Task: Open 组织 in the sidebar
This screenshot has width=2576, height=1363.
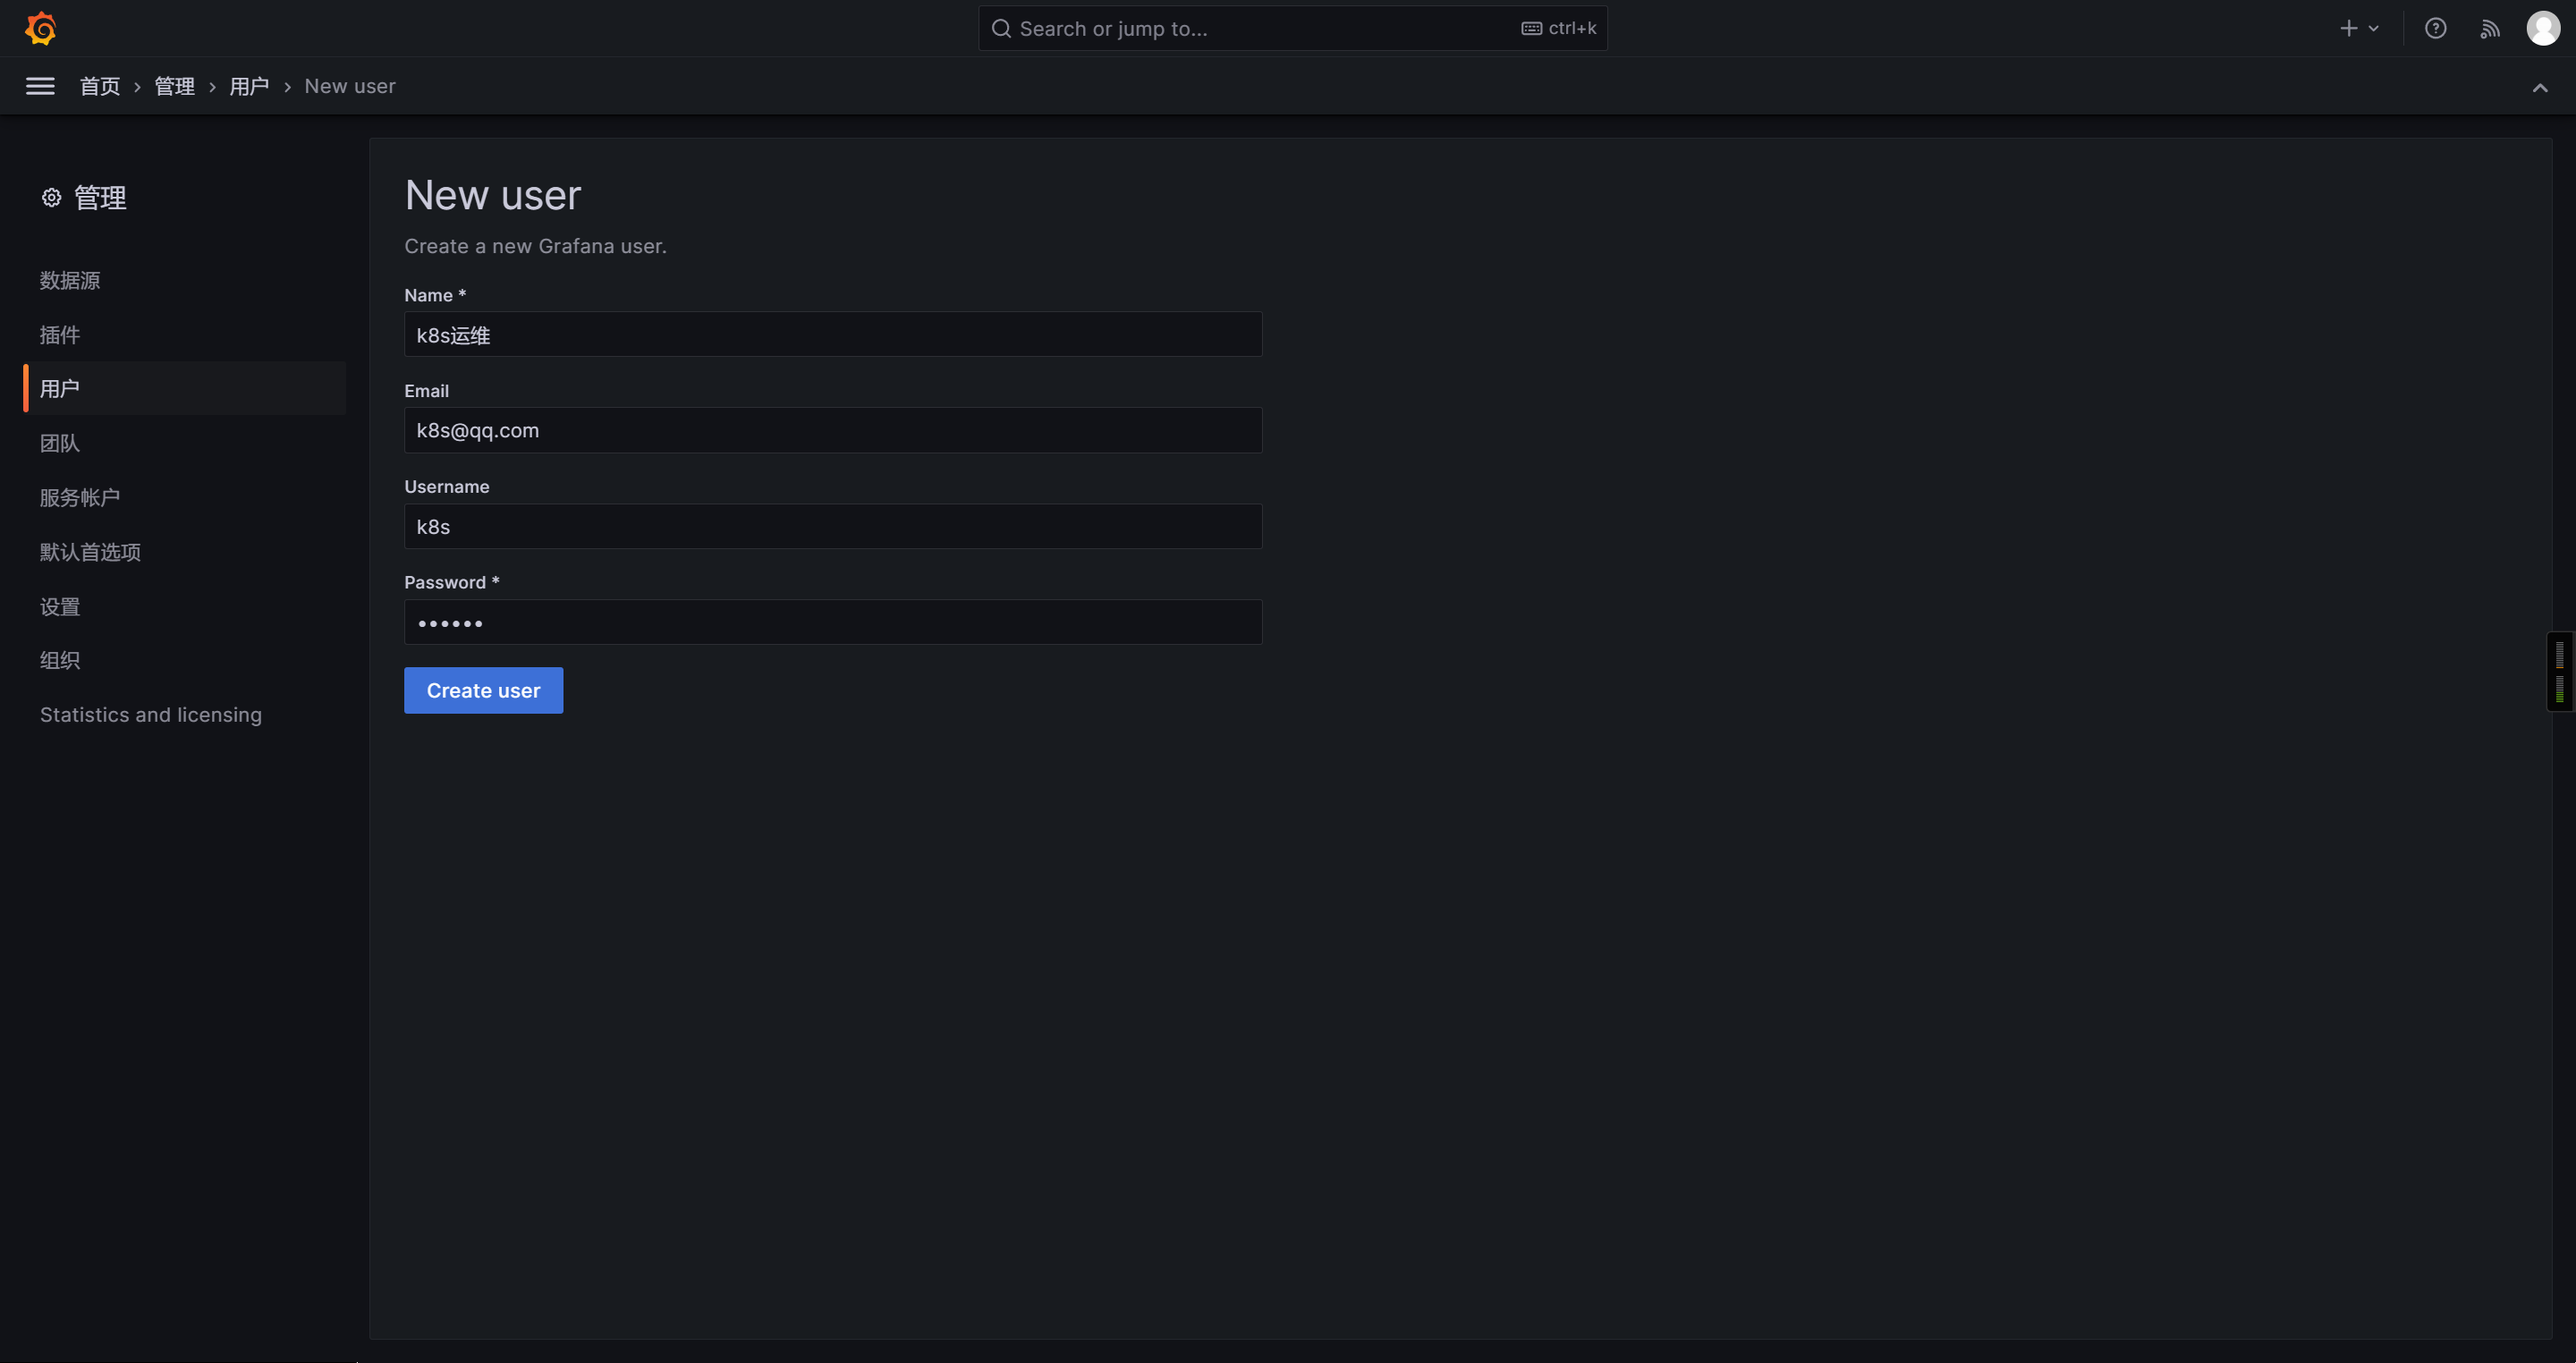Action: coord(60,660)
